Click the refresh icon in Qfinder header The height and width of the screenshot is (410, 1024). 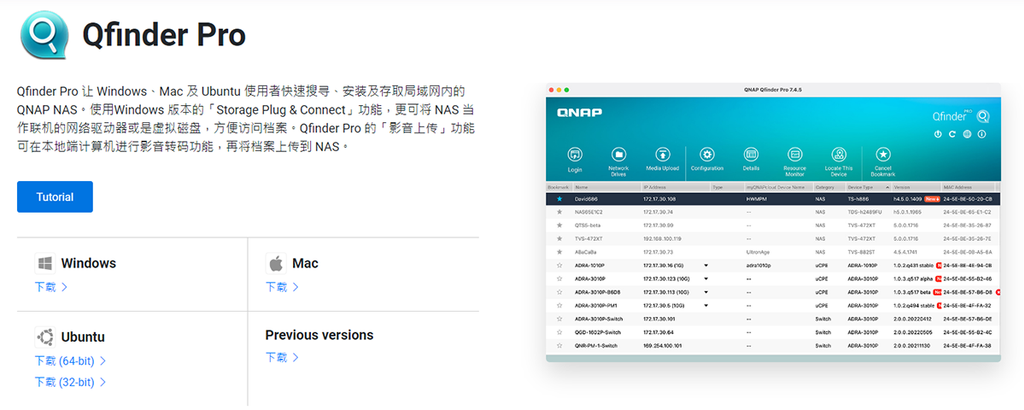point(952,134)
